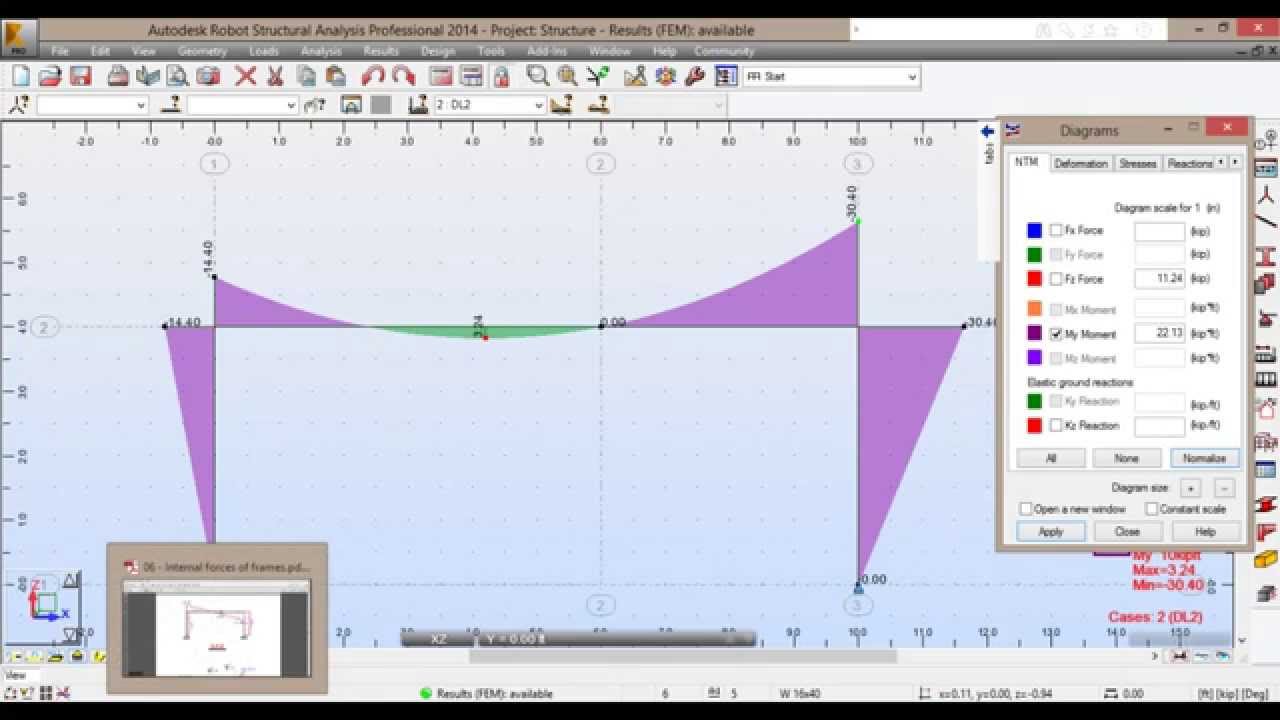This screenshot has width=1280, height=720.
Task: Click the red Fz Force color swatch
Action: tap(1034, 279)
